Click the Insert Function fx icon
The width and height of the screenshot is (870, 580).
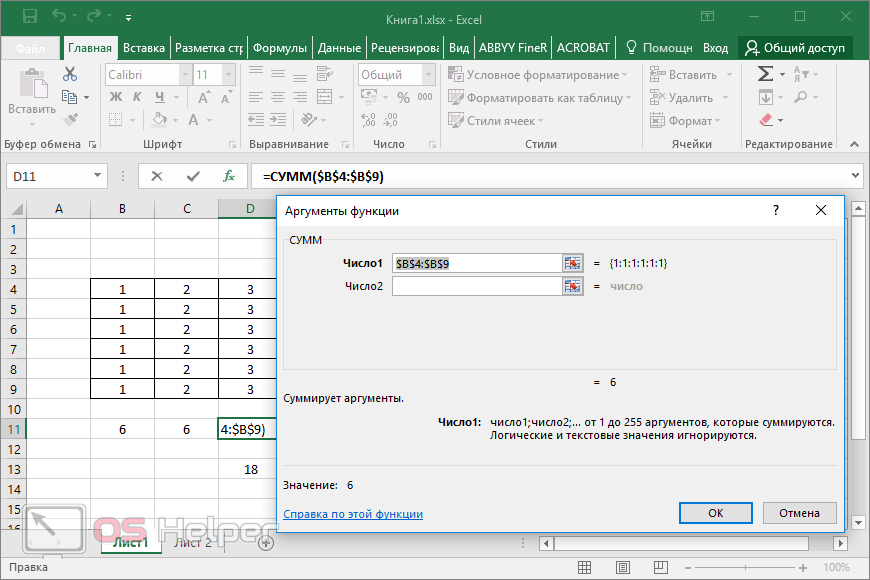[x=229, y=176]
